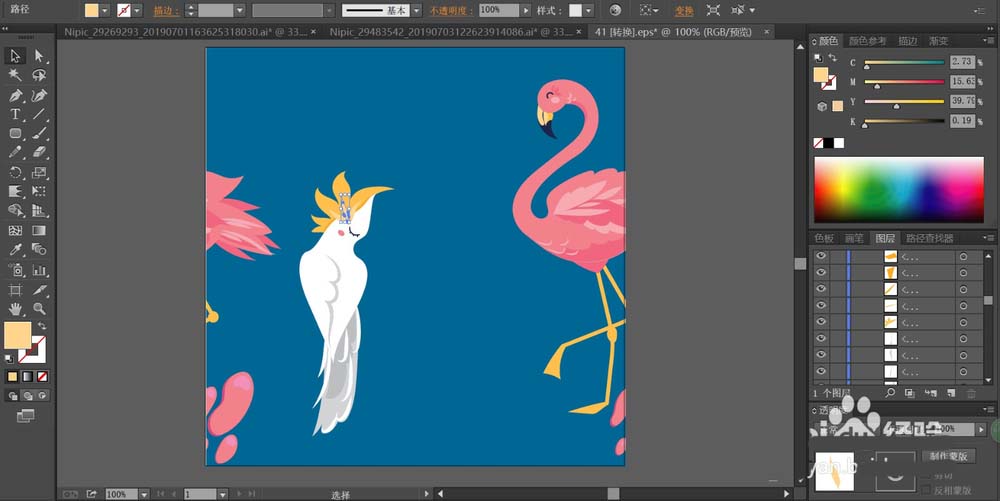Viewport: 1000px width, 501px height.
Task: Open the 样式 style dropdown
Action: click(x=589, y=10)
